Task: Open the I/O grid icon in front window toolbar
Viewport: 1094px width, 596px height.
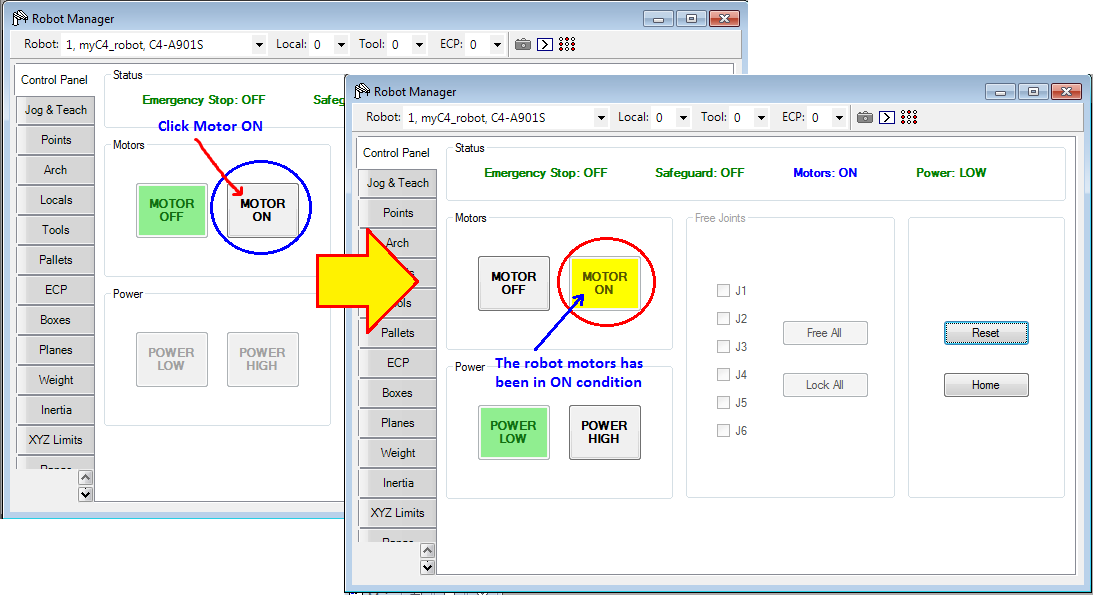Action: tap(909, 117)
